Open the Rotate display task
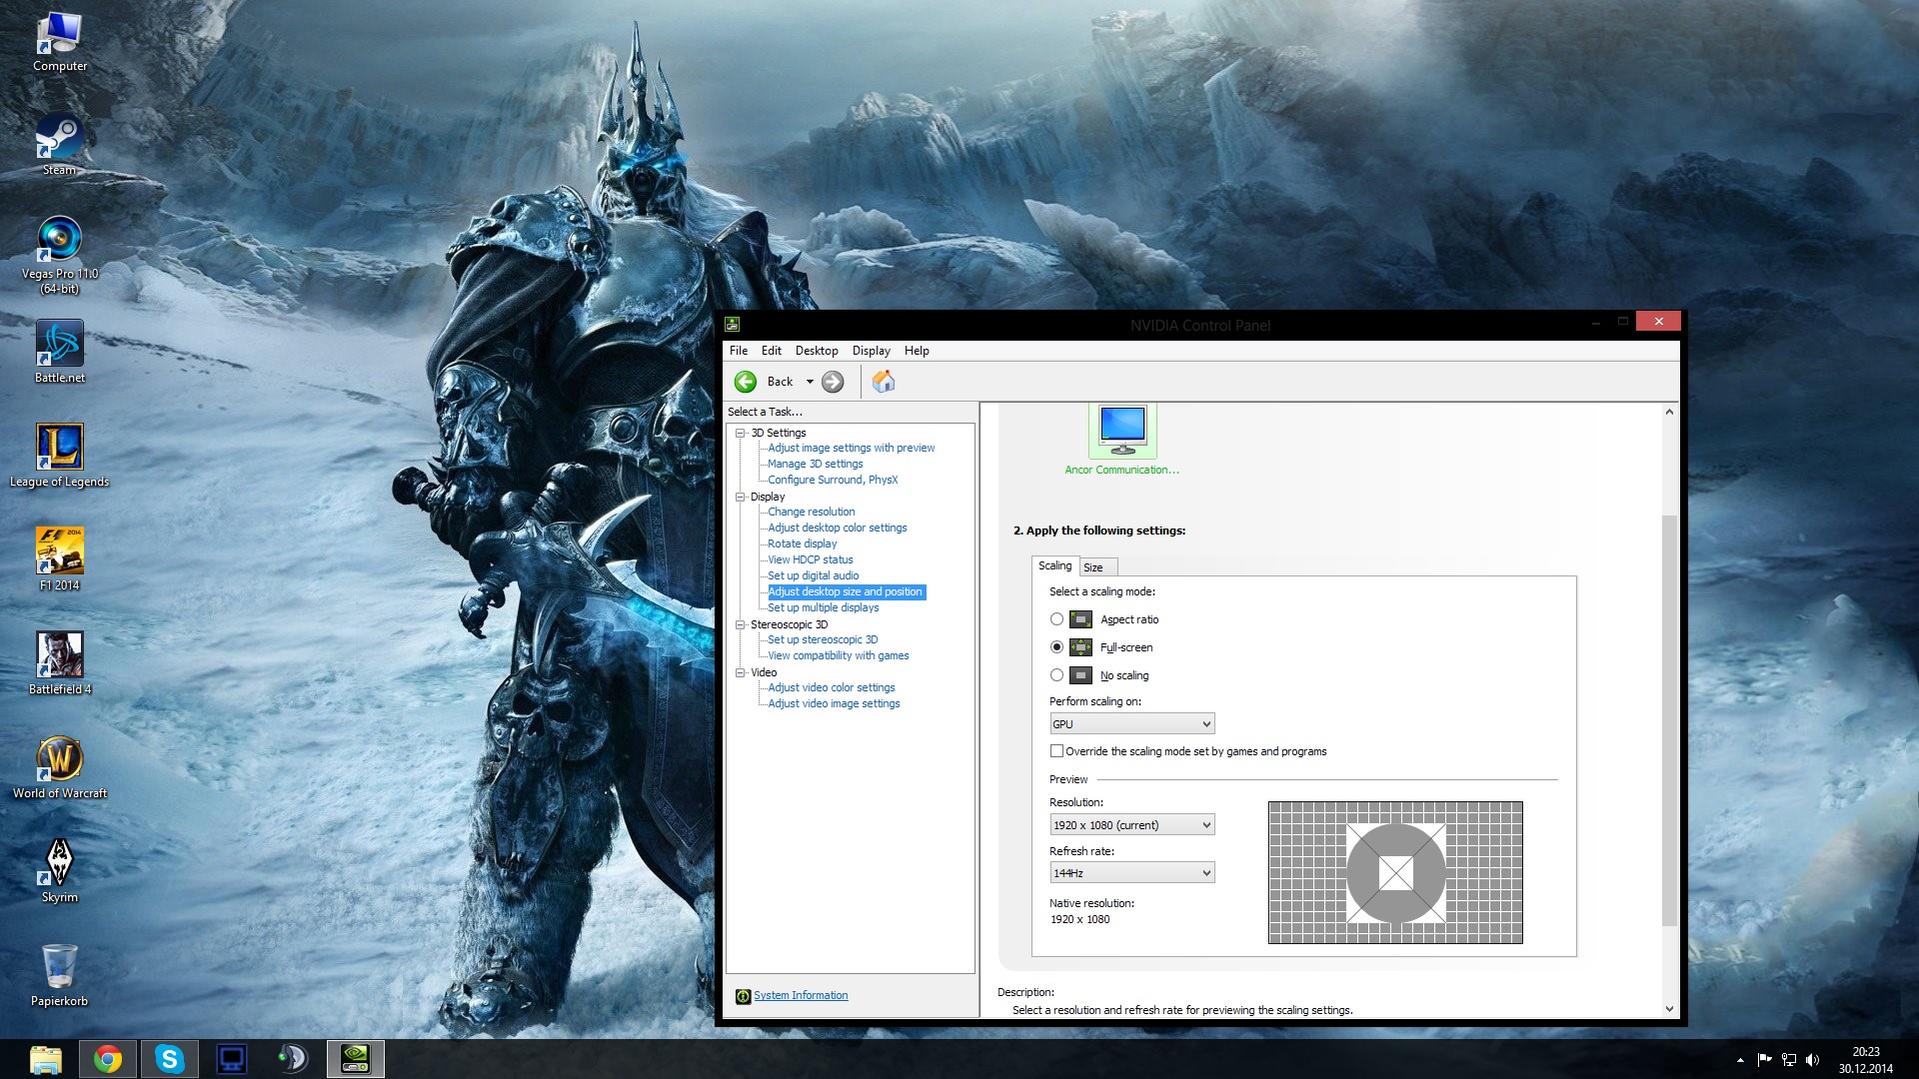This screenshot has height=1079, width=1919. [x=802, y=544]
